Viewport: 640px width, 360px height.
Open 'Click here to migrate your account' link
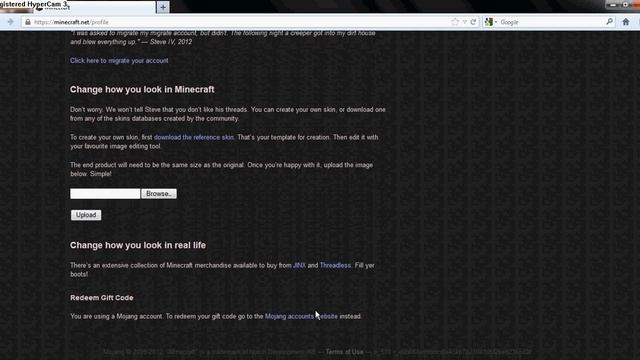pyautogui.click(x=119, y=60)
